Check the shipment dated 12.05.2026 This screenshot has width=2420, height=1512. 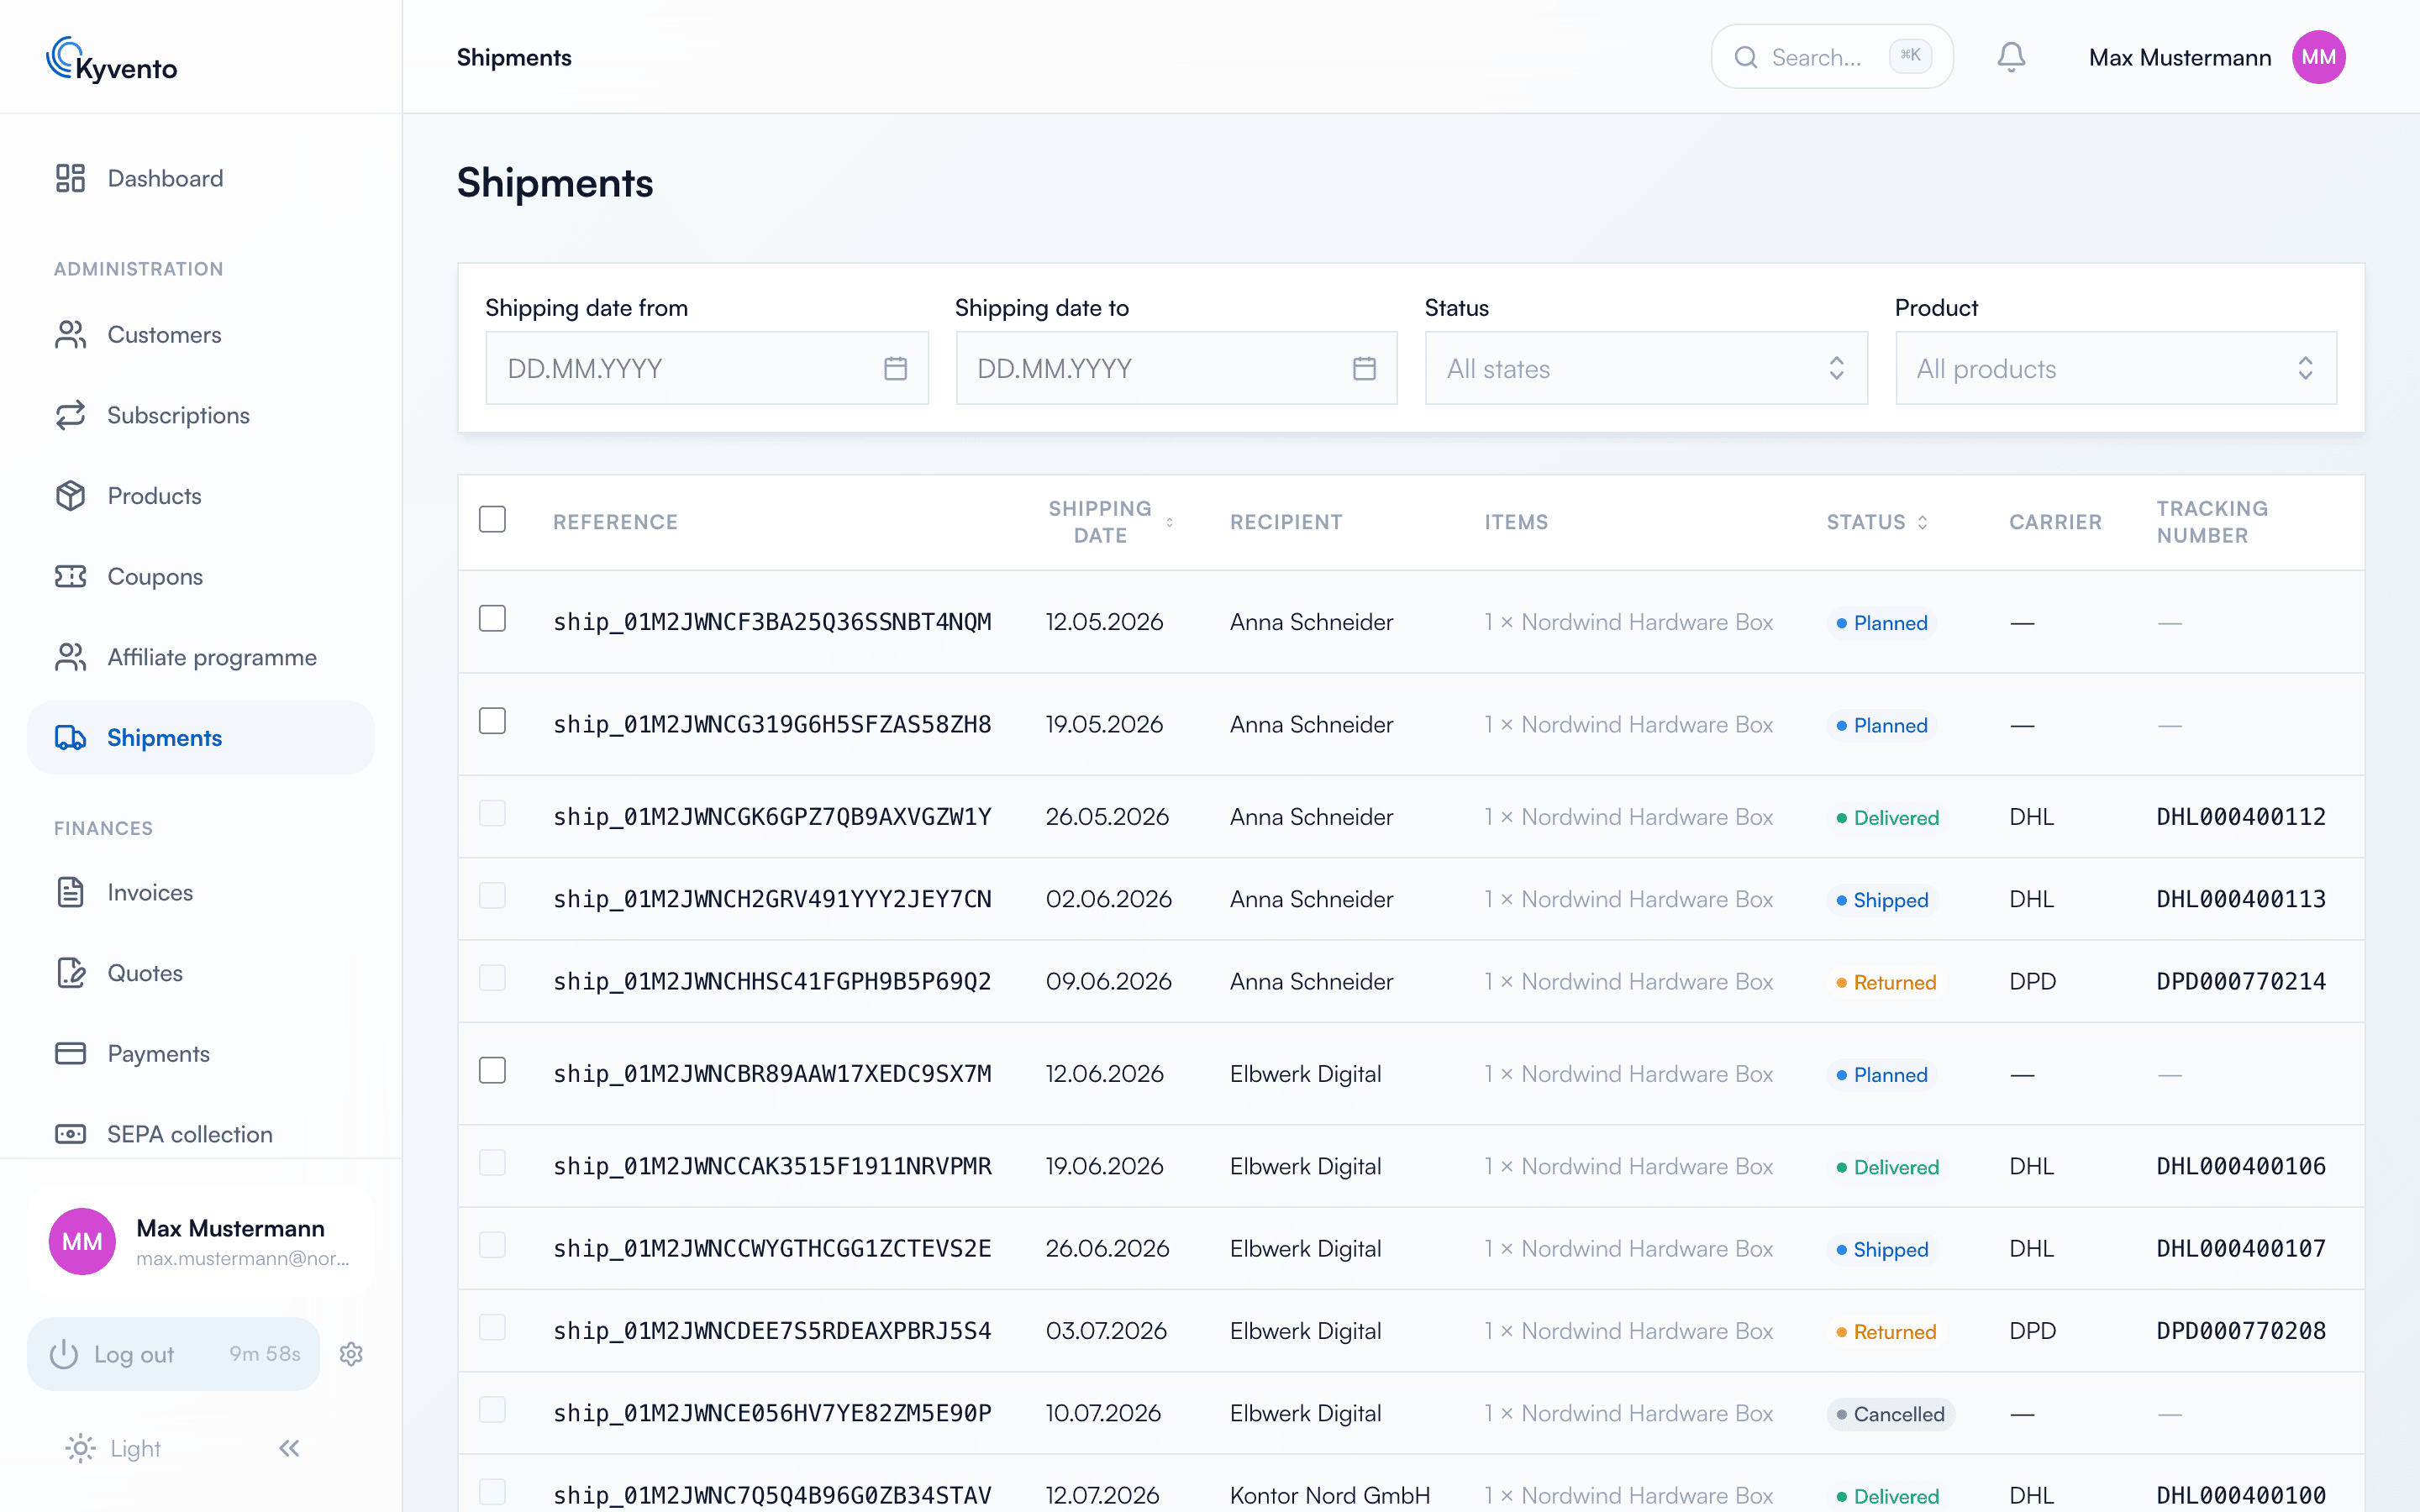pos(492,619)
